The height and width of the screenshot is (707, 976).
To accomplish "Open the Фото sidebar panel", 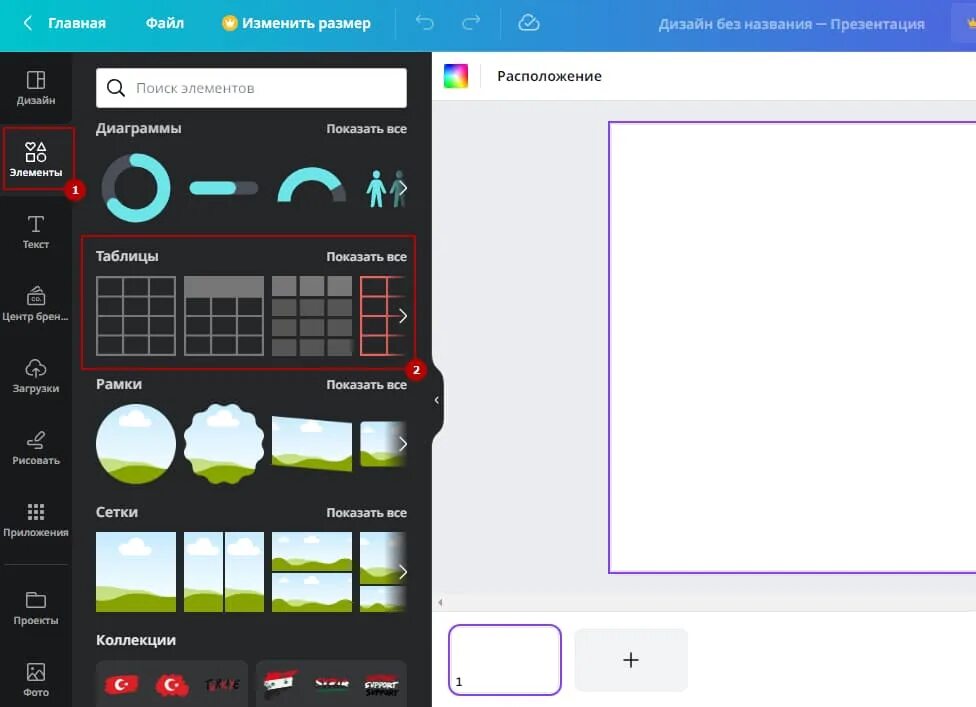I will tap(35, 680).
